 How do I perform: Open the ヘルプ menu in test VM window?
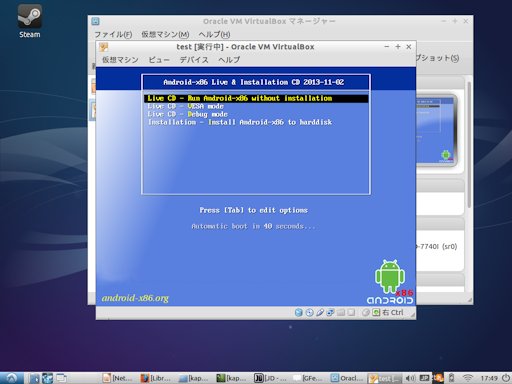click(x=229, y=60)
